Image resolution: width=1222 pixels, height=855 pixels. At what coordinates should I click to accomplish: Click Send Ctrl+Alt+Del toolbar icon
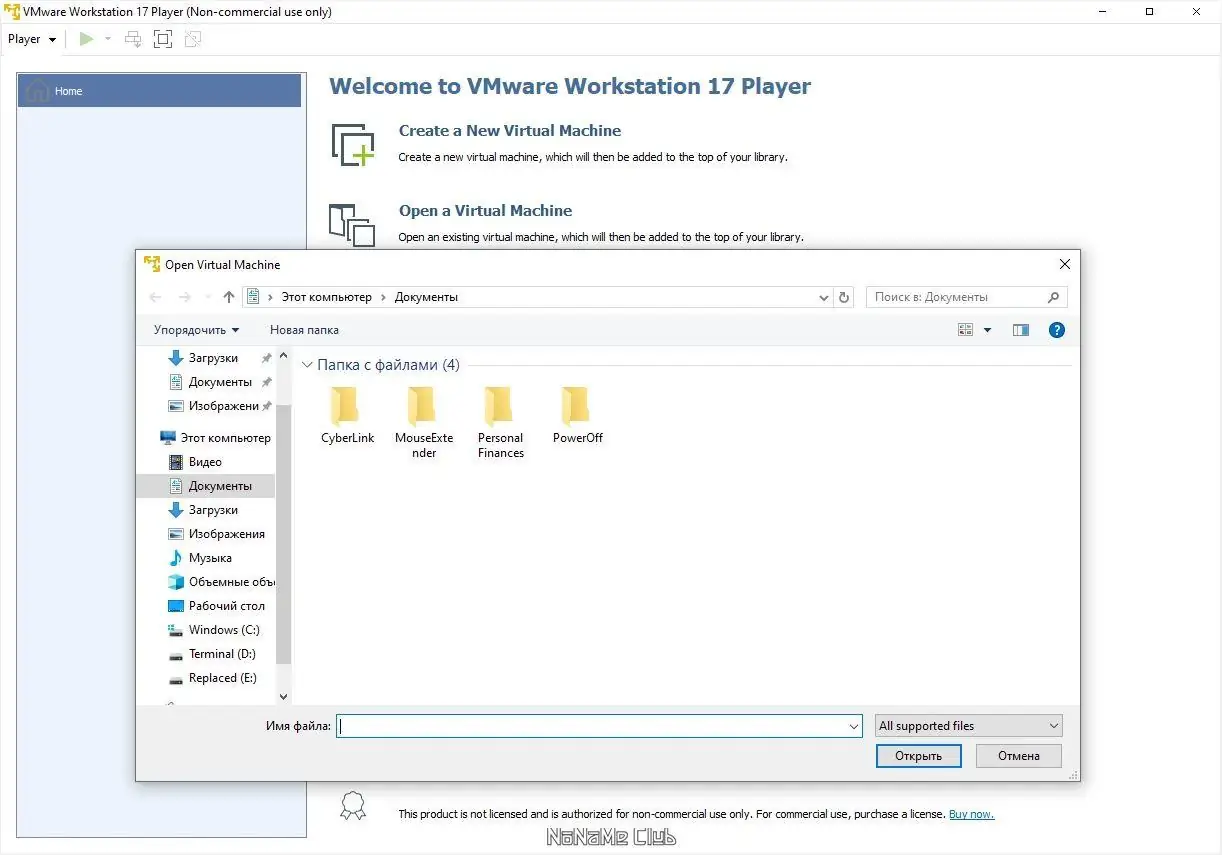pyautogui.click(x=132, y=39)
